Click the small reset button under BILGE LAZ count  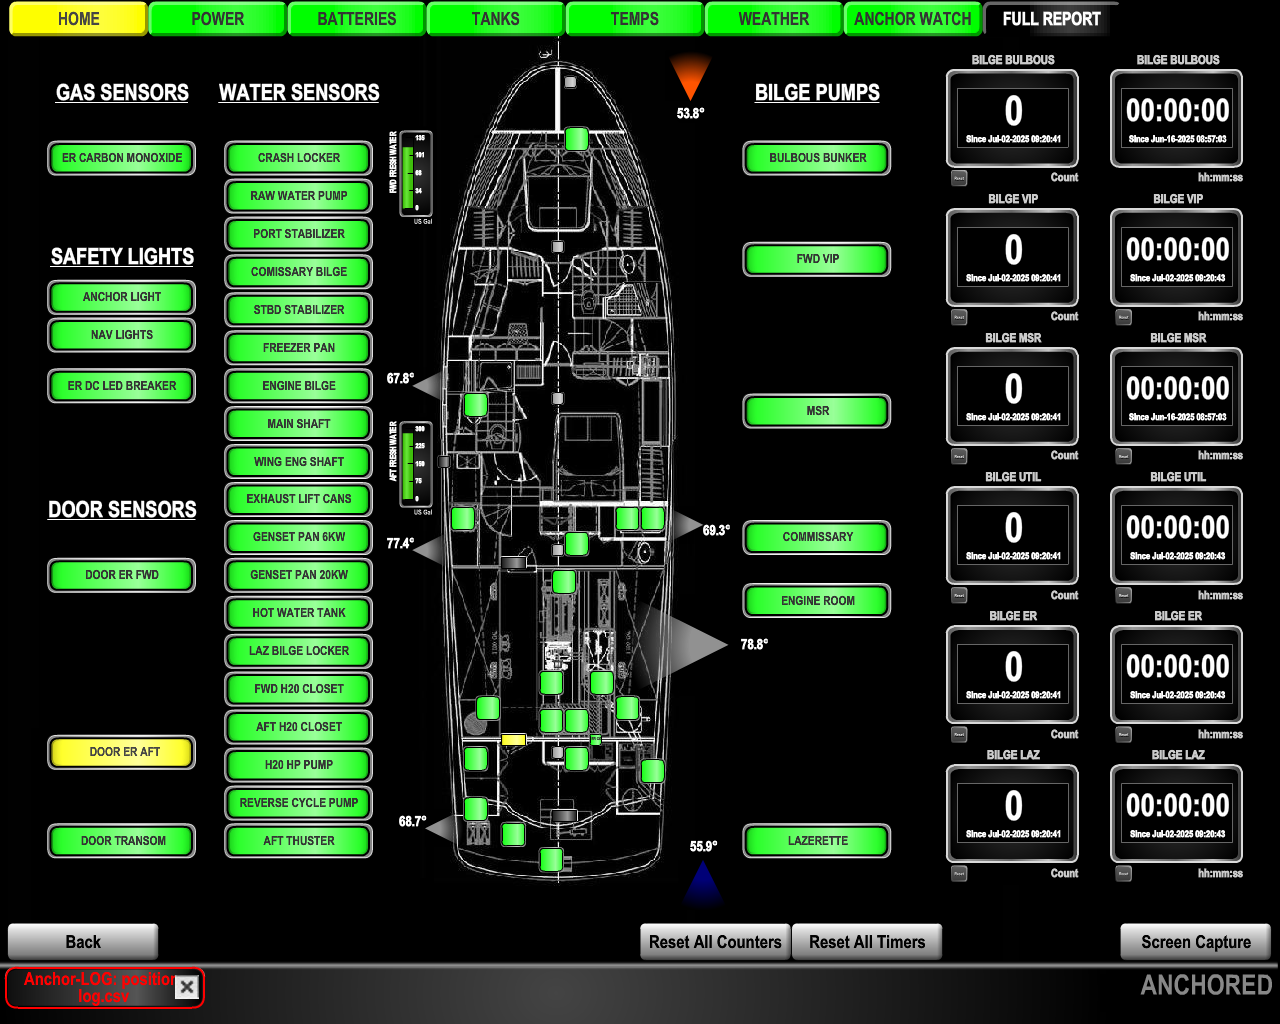(959, 873)
